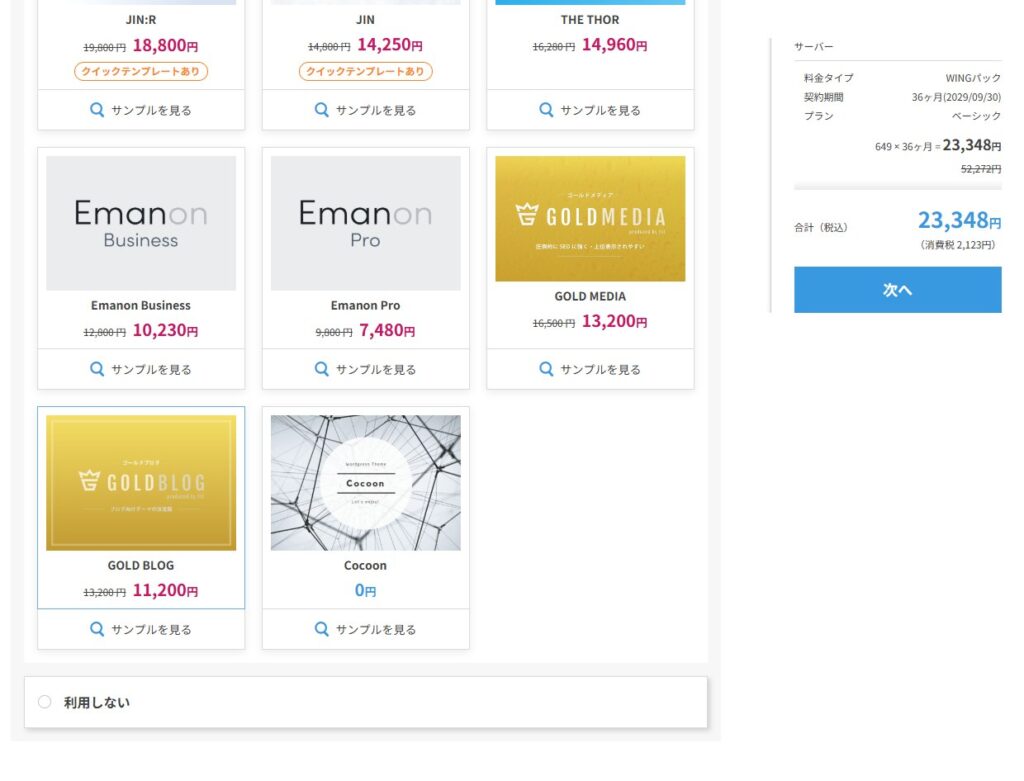Click the WINGパック value

click(x=973, y=78)
